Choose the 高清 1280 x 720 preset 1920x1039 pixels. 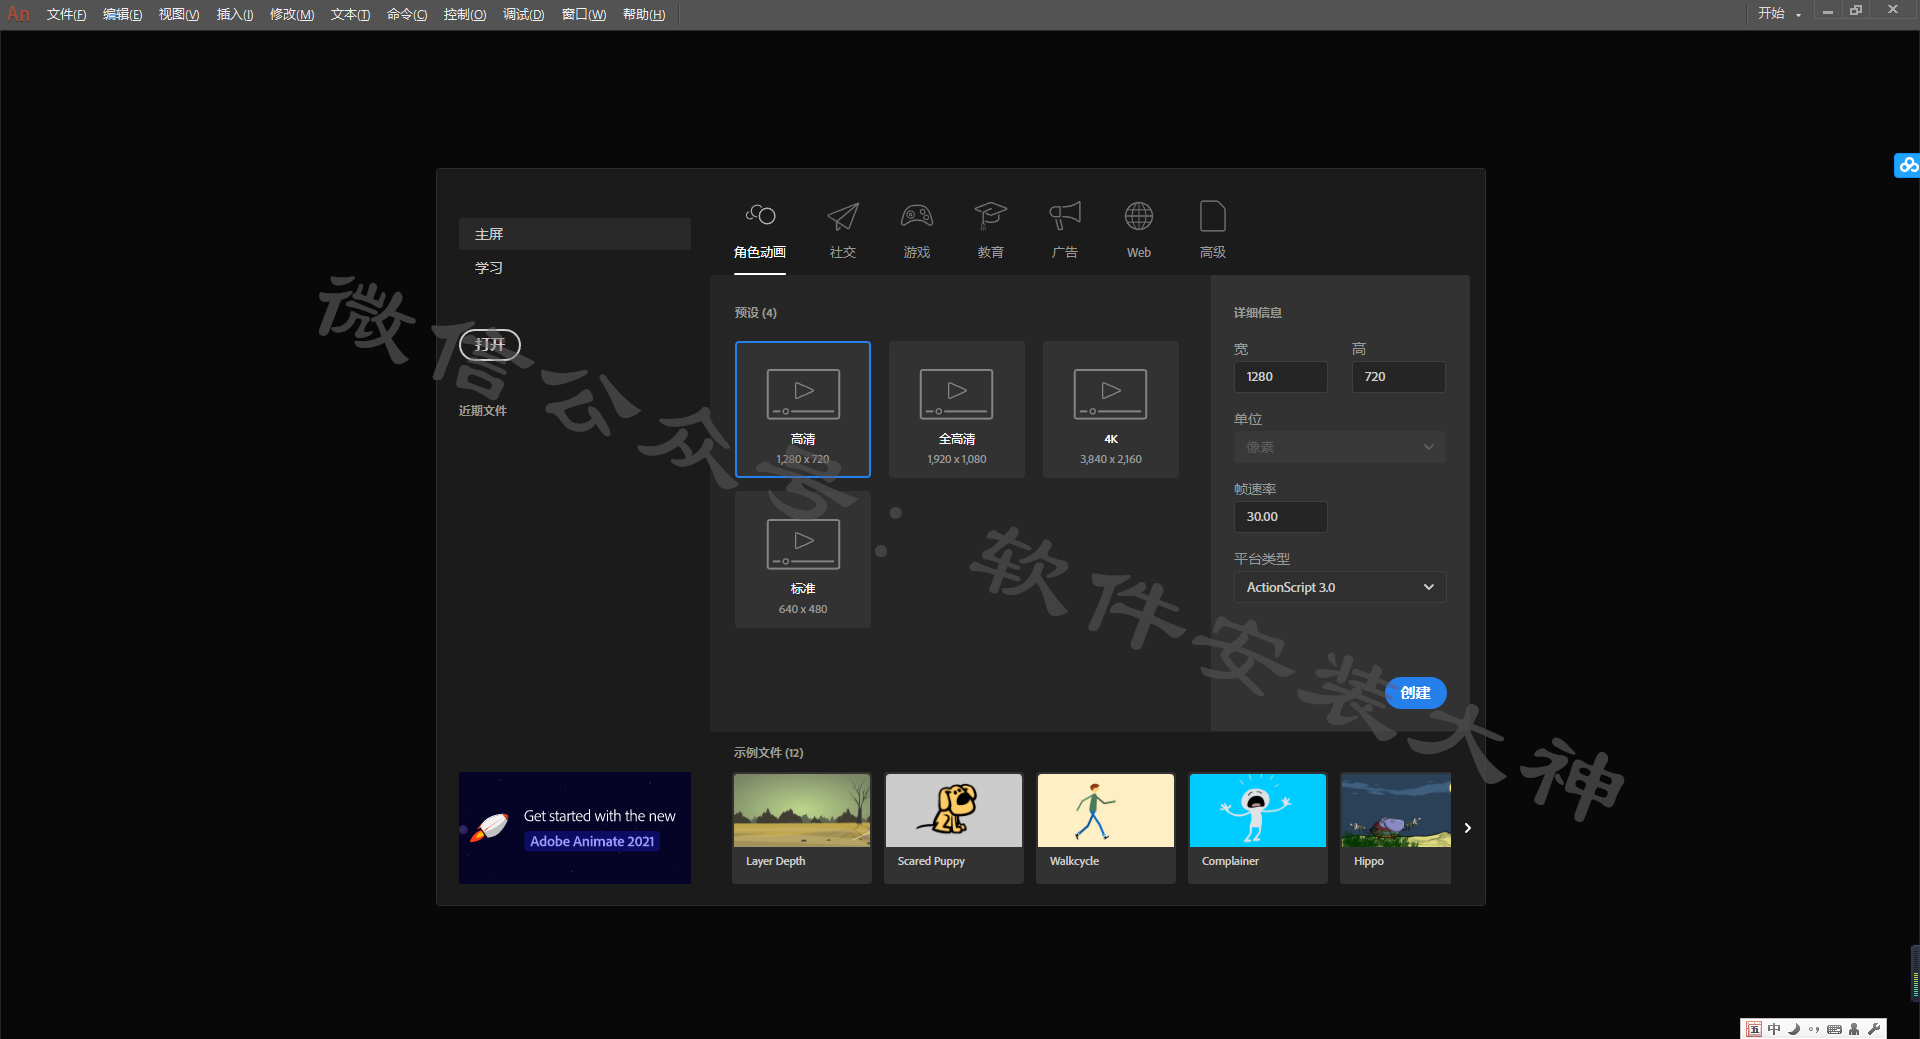pos(803,409)
